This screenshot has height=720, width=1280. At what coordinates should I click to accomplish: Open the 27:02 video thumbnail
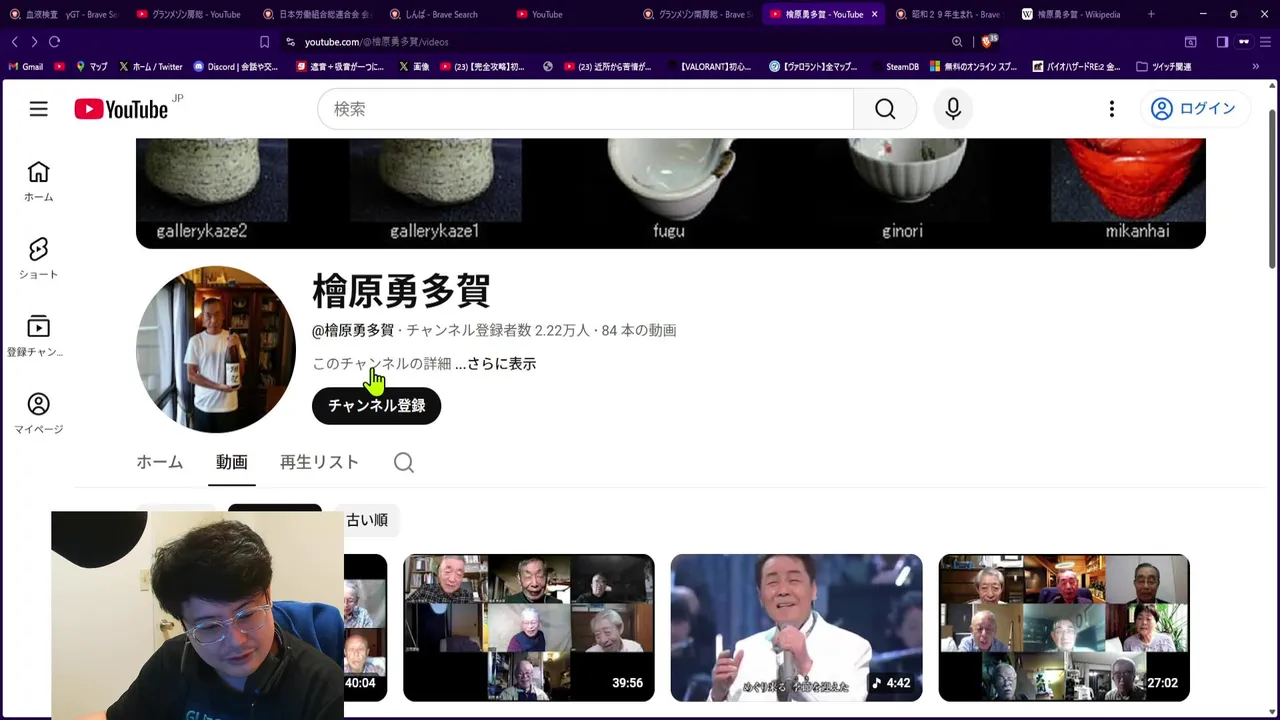pyautogui.click(x=1064, y=628)
